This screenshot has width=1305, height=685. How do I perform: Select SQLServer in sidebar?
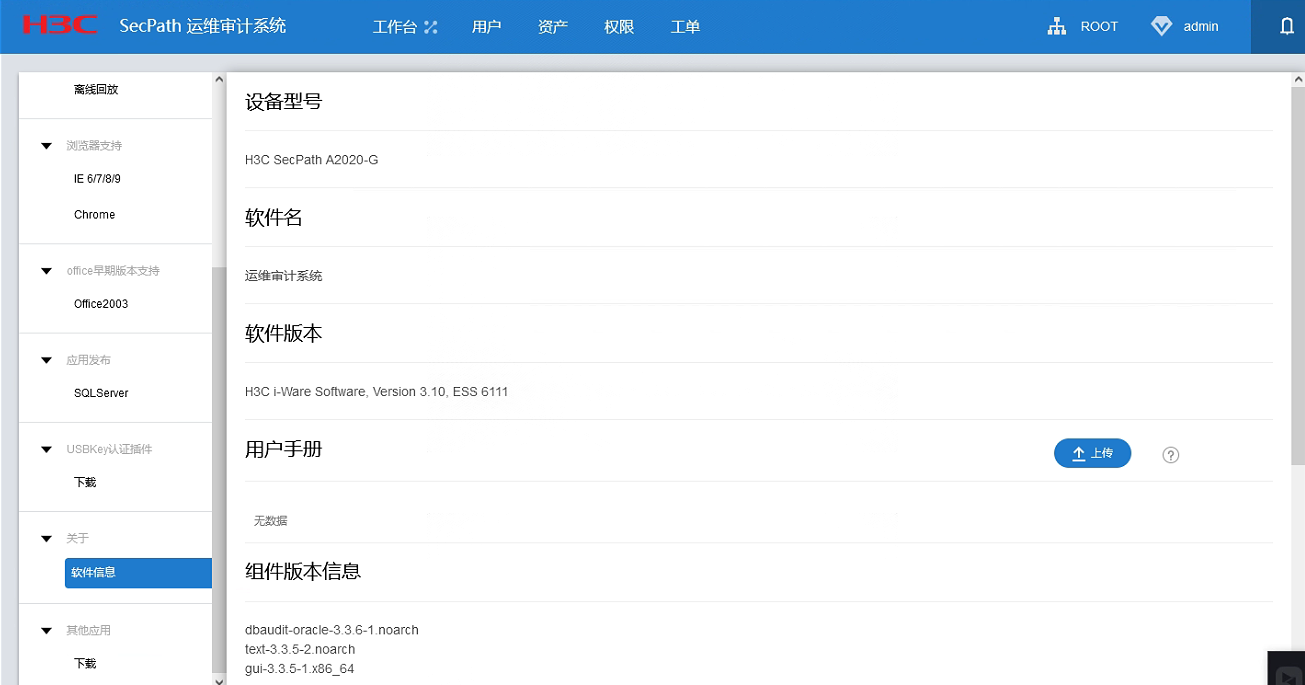(x=101, y=393)
